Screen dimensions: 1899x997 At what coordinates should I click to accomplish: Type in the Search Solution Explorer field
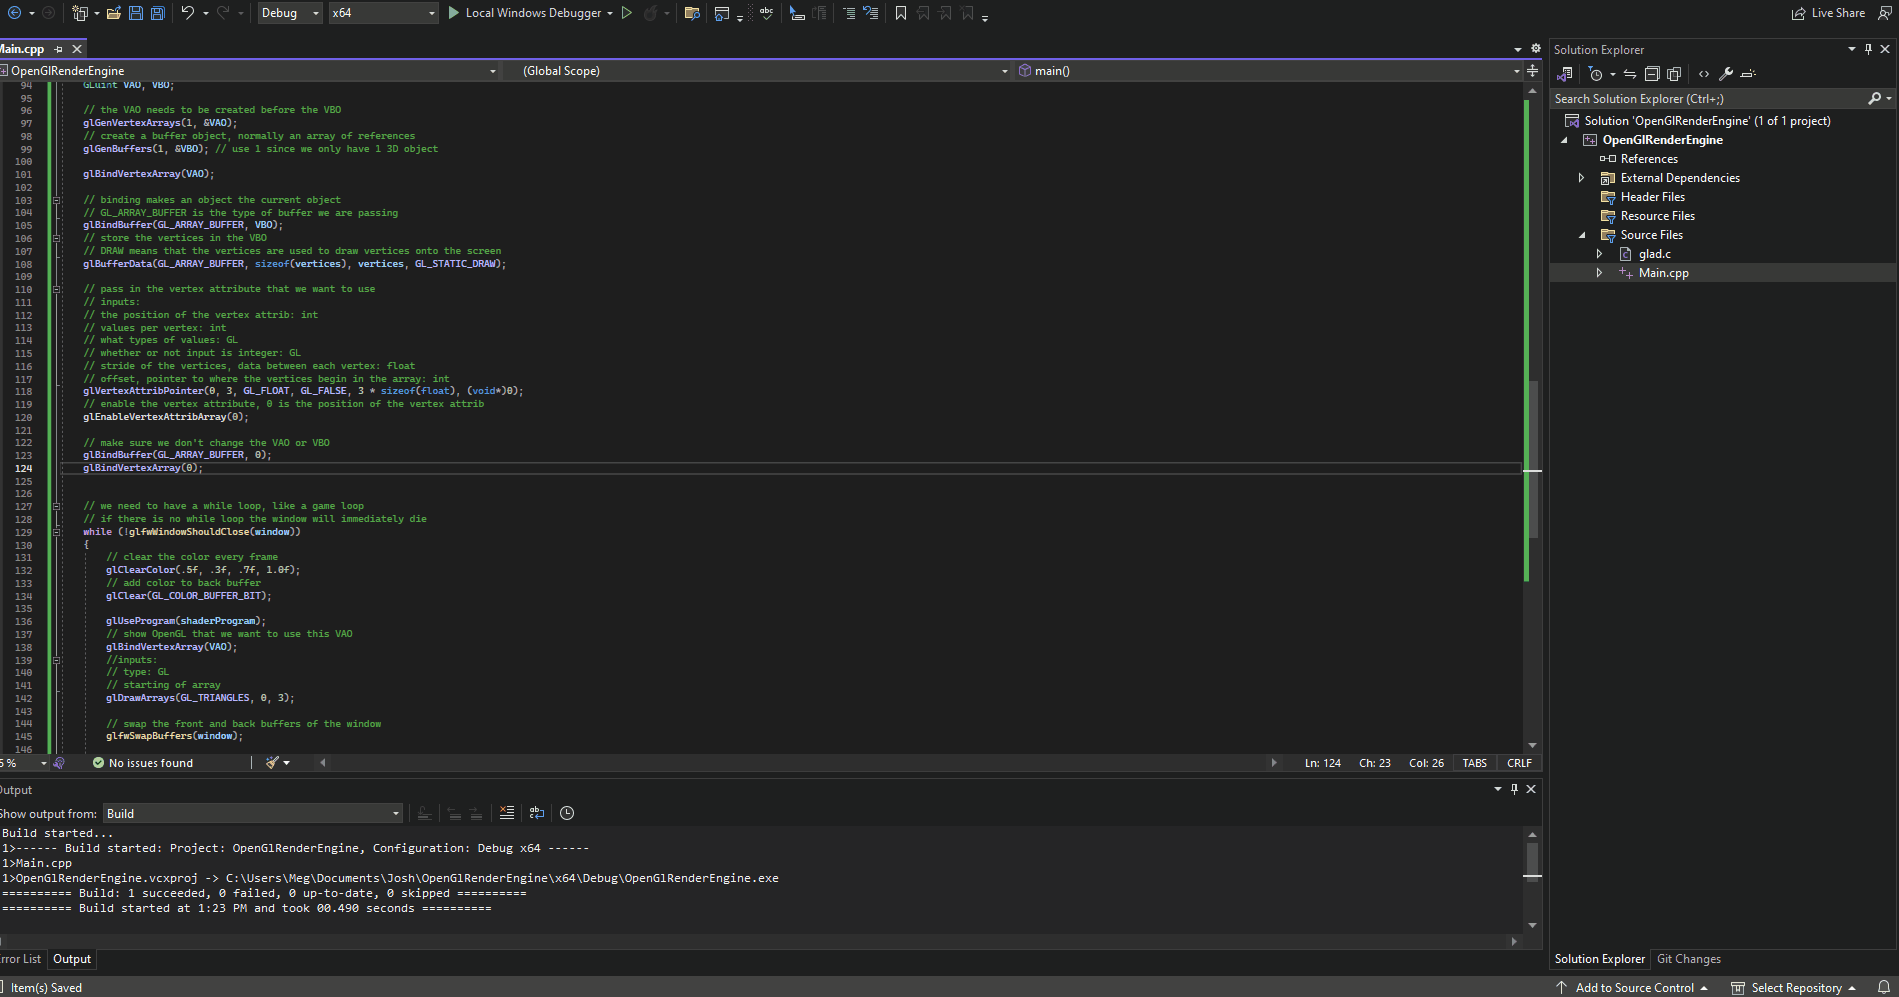click(x=1700, y=98)
